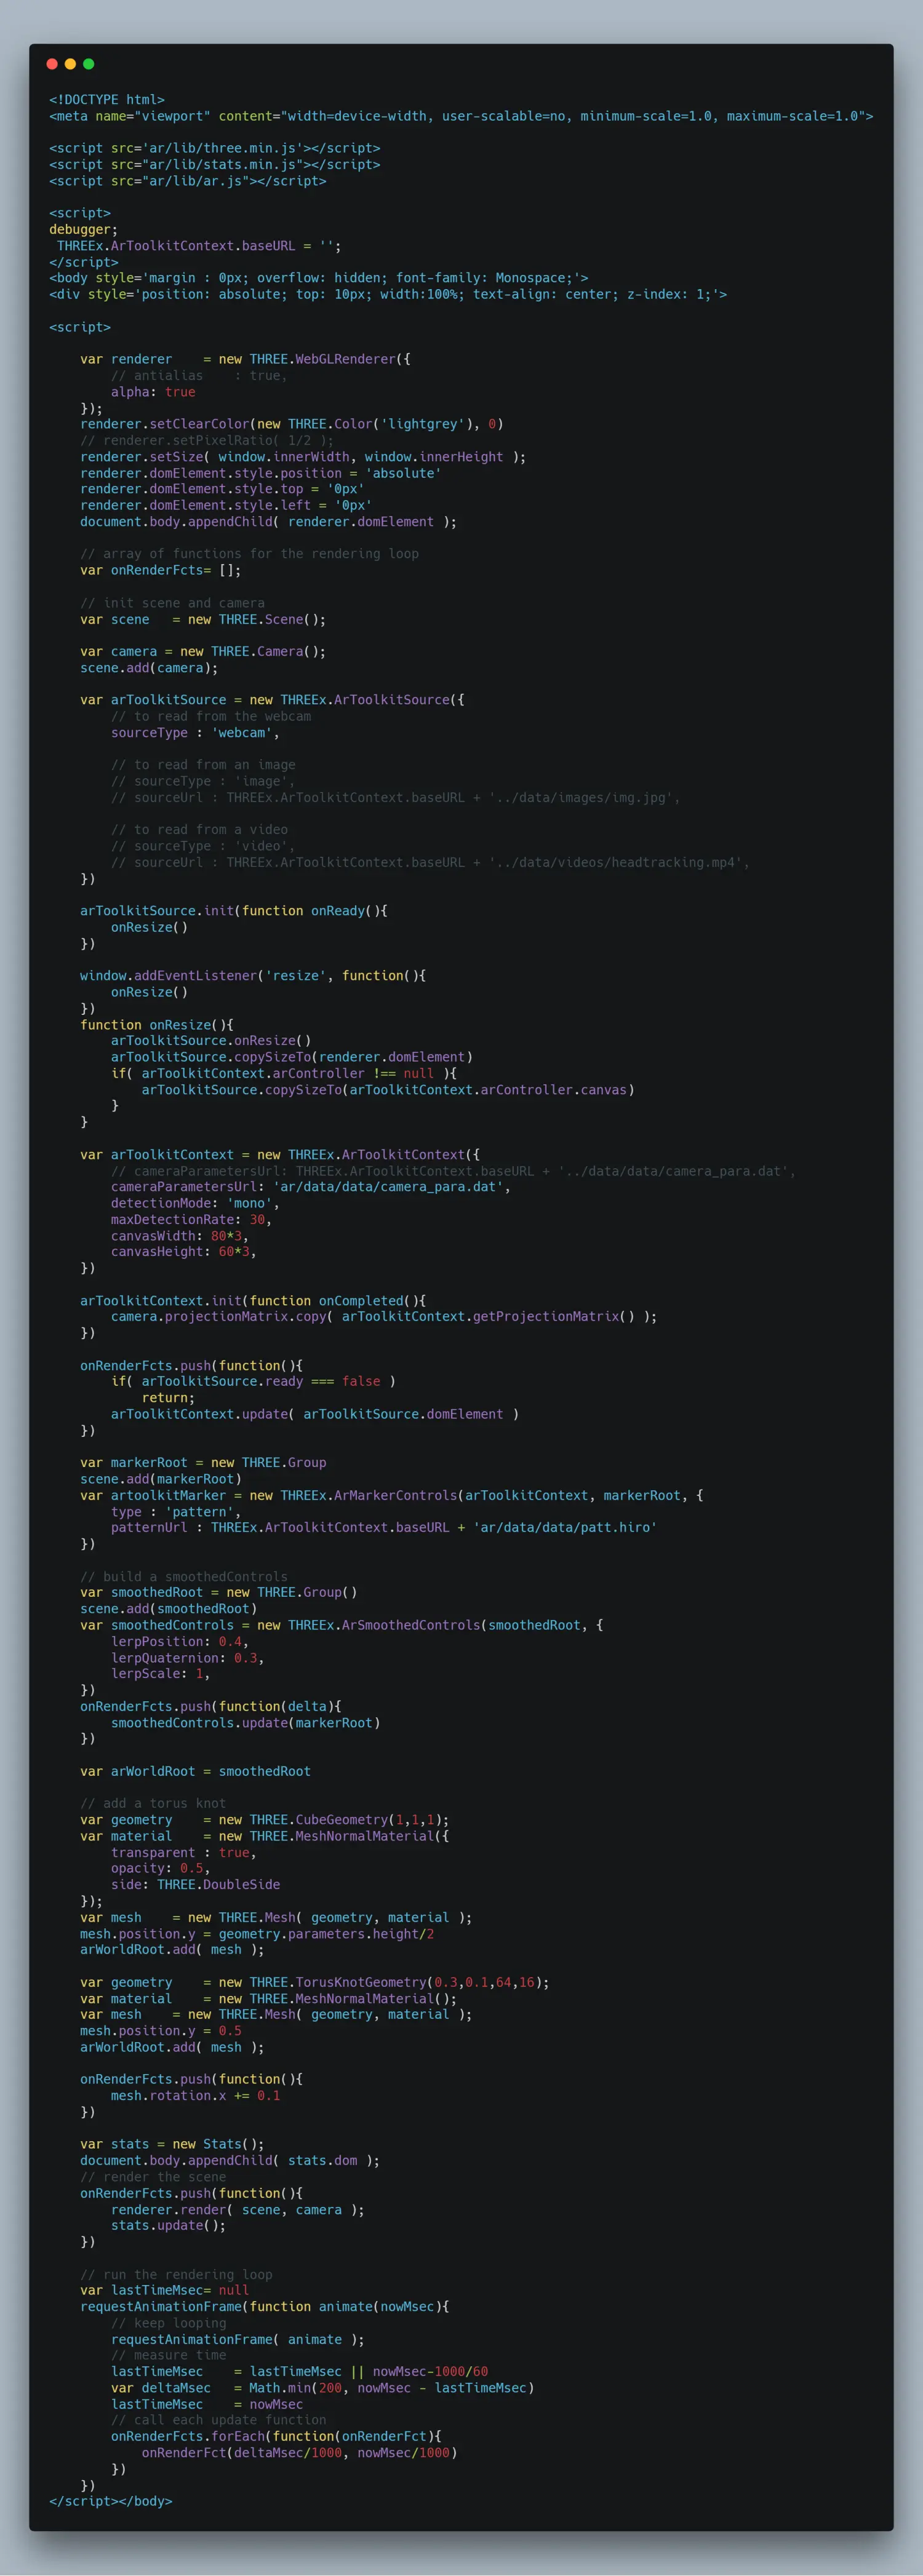Click the commented headtracking.mp4 sourceUrl line
Screen dimensions: 923x2576
(x=430, y=862)
